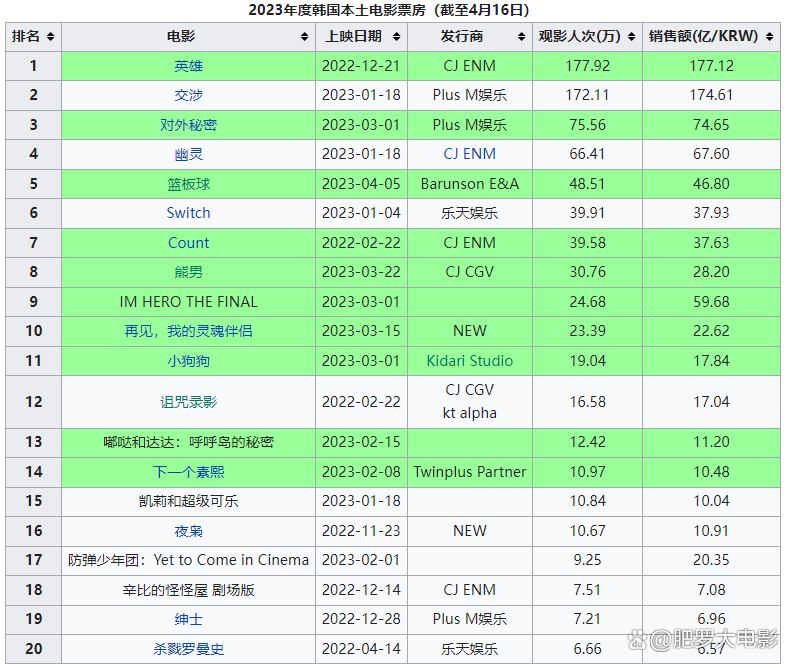Open the 英雄 movie link

[x=188, y=66]
